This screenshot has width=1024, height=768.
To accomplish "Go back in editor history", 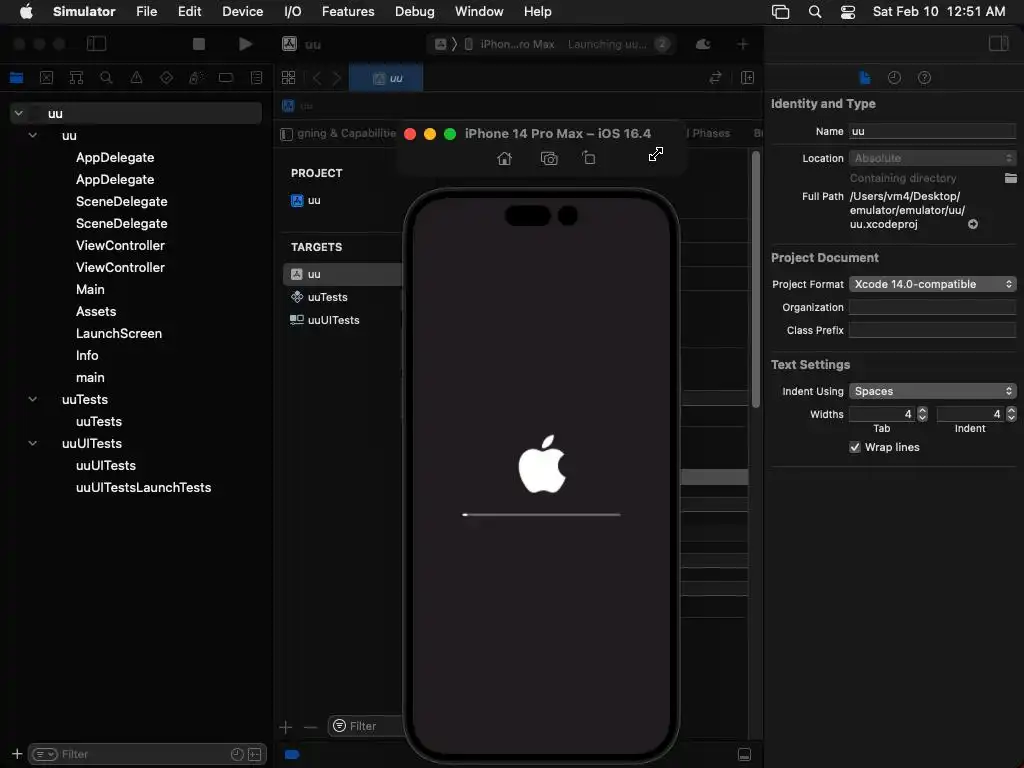I will [317, 78].
